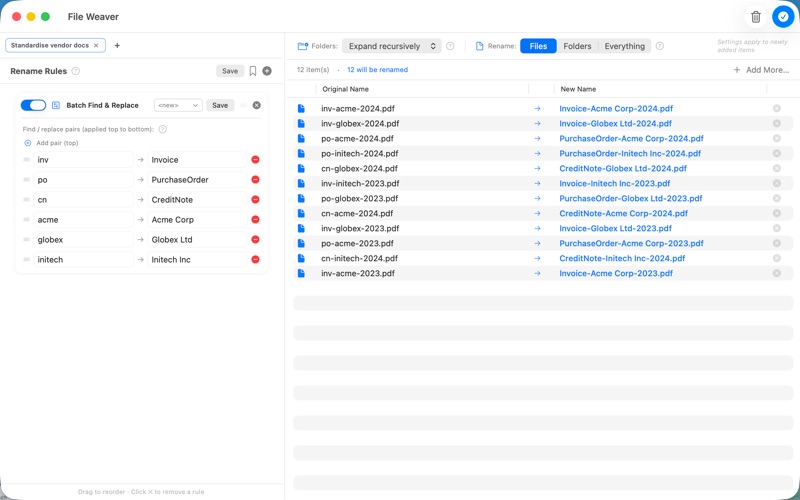Choose Folders in the Rename selector

pyautogui.click(x=577, y=46)
